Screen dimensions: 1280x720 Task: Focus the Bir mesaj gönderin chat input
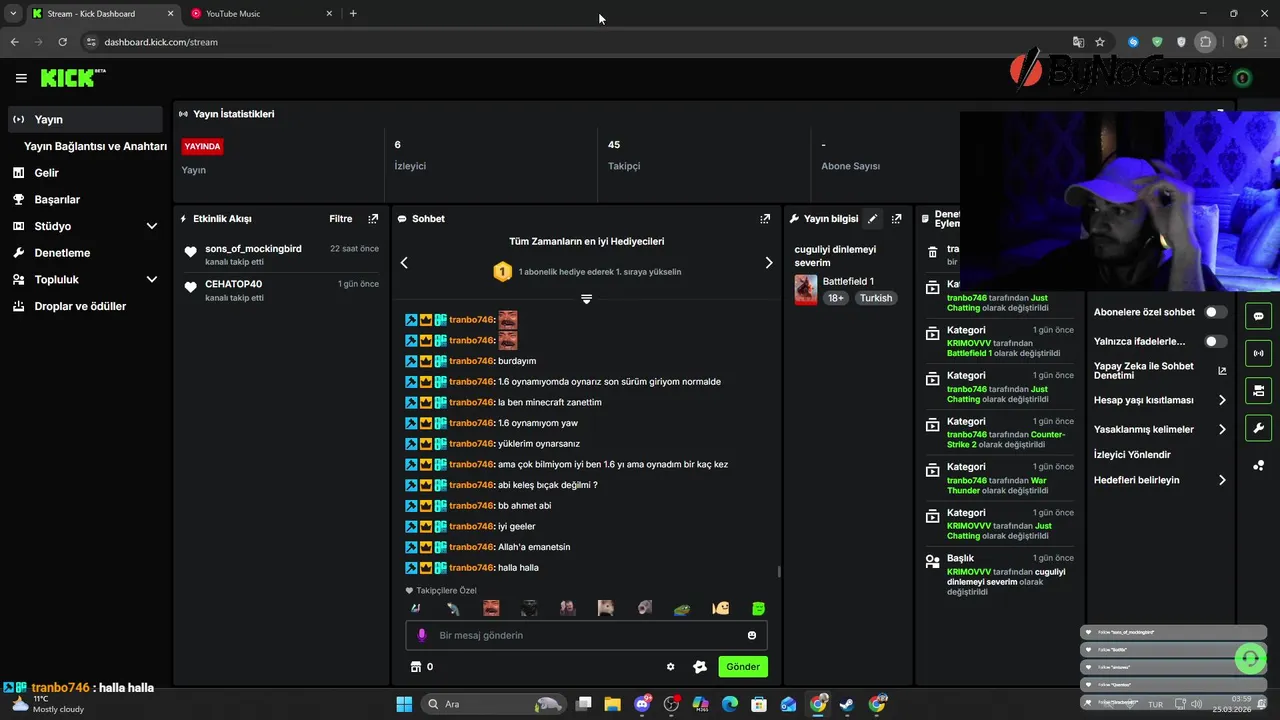click(x=586, y=635)
